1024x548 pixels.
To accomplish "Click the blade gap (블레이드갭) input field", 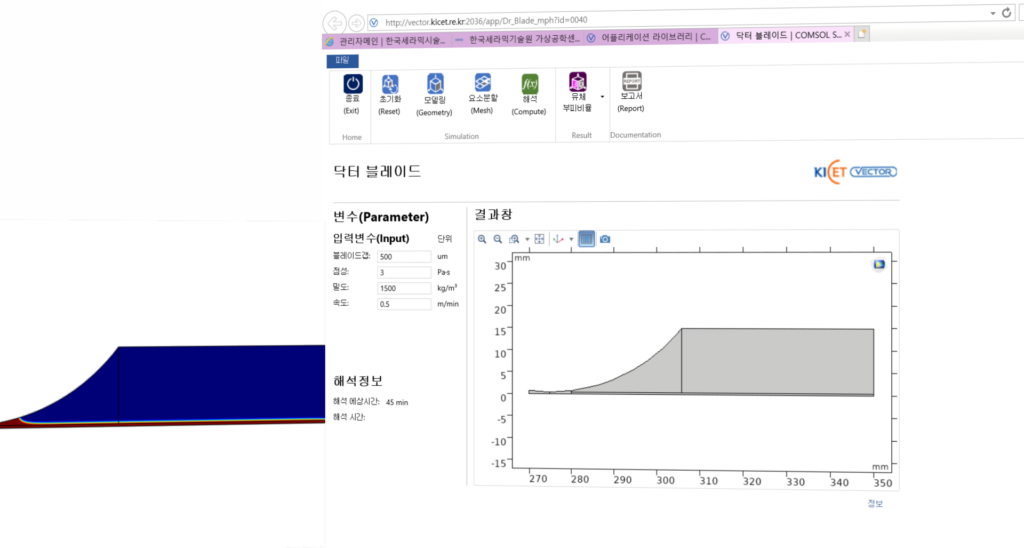I will [404, 256].
